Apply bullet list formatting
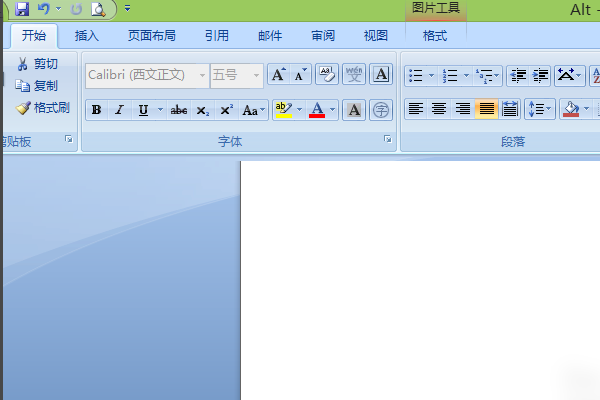This screenshot has height=400, width=600. tap(416, 75)
